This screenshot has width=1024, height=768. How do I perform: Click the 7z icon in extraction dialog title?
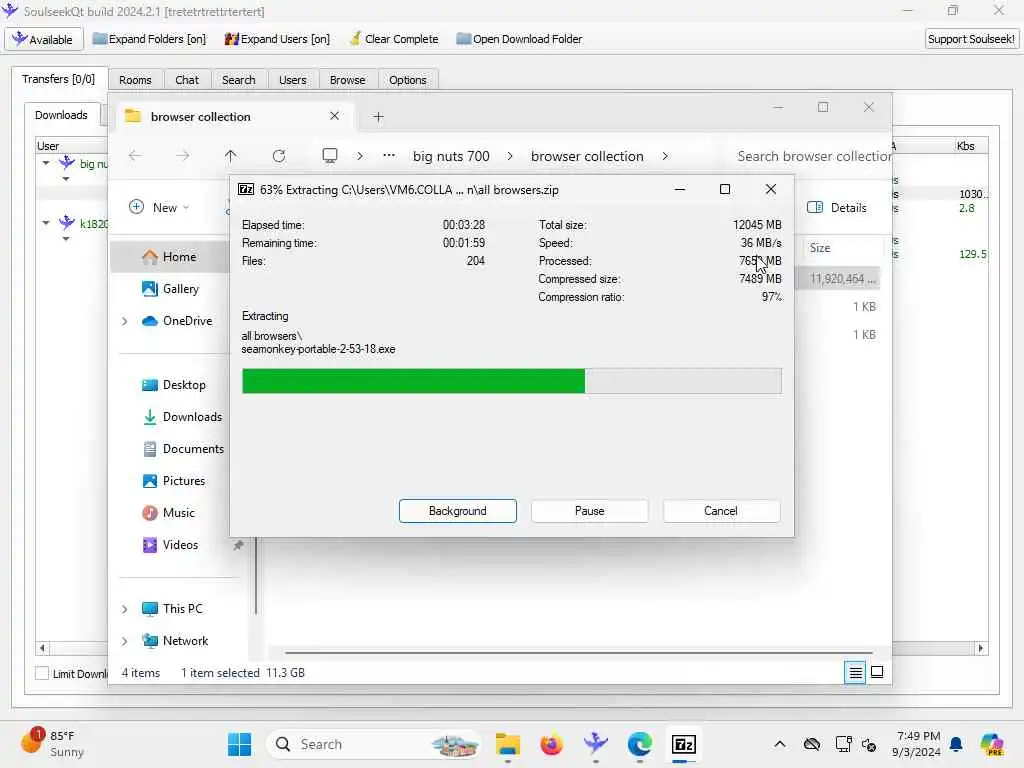coord(246,189)
